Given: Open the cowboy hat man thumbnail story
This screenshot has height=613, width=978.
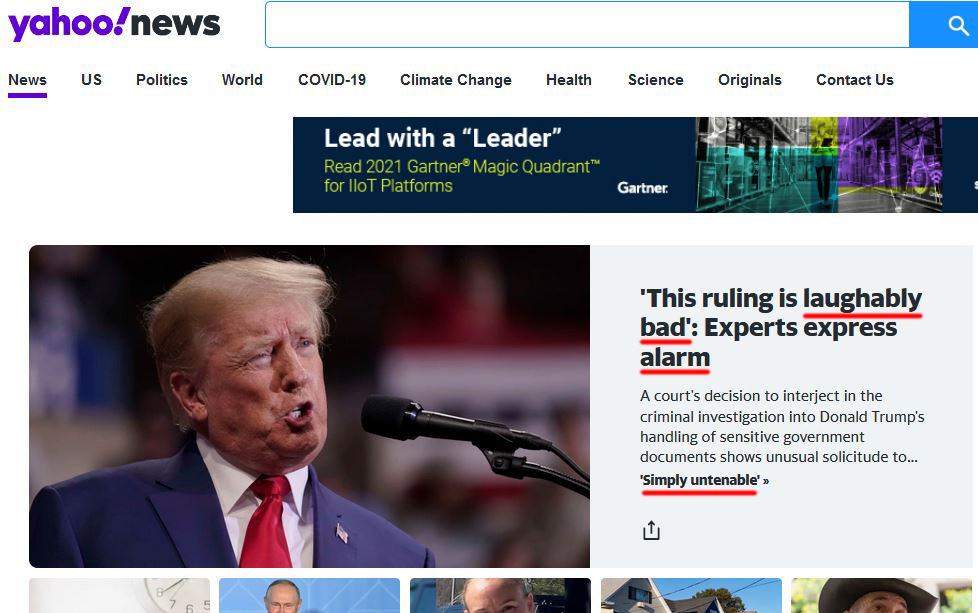Looking at the screenshot, I should click(881, 596).
